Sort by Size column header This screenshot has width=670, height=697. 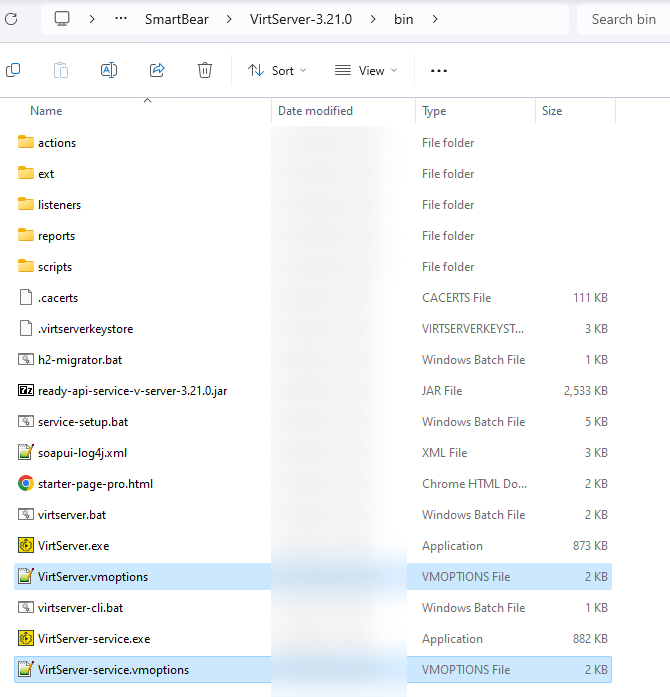[x=552, y=111]
